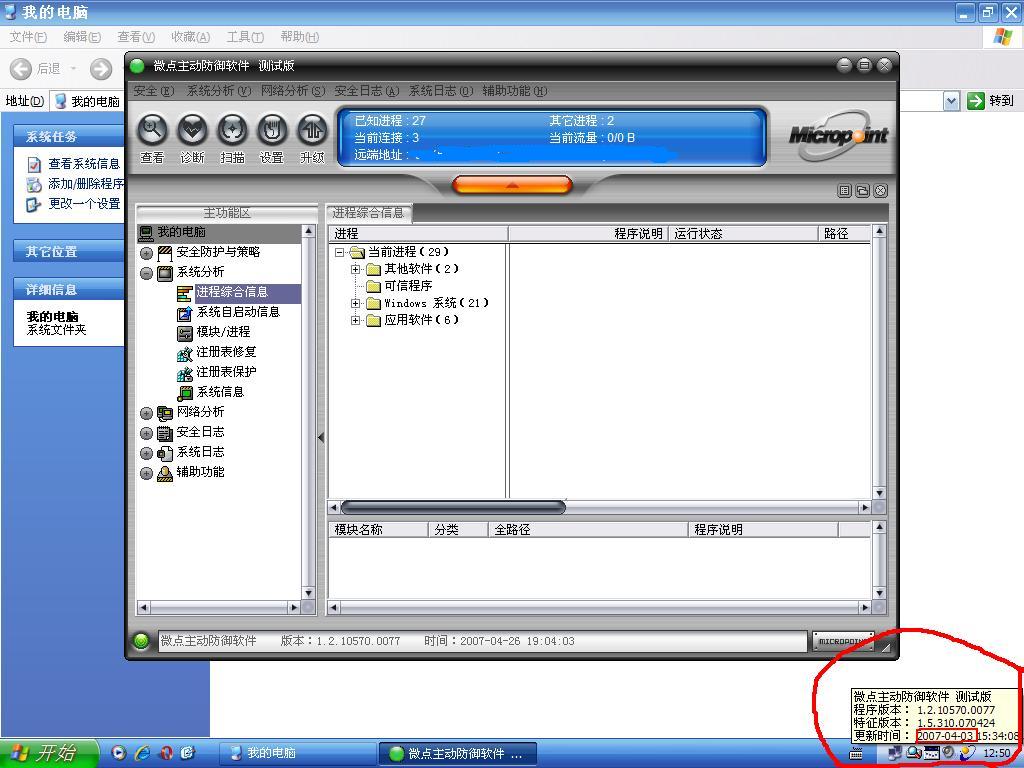Image resolution: width=1024 pixels, height=768 pixels.
Task: Open the 系统分析(V) menu
Action: (x=219, y=91)
